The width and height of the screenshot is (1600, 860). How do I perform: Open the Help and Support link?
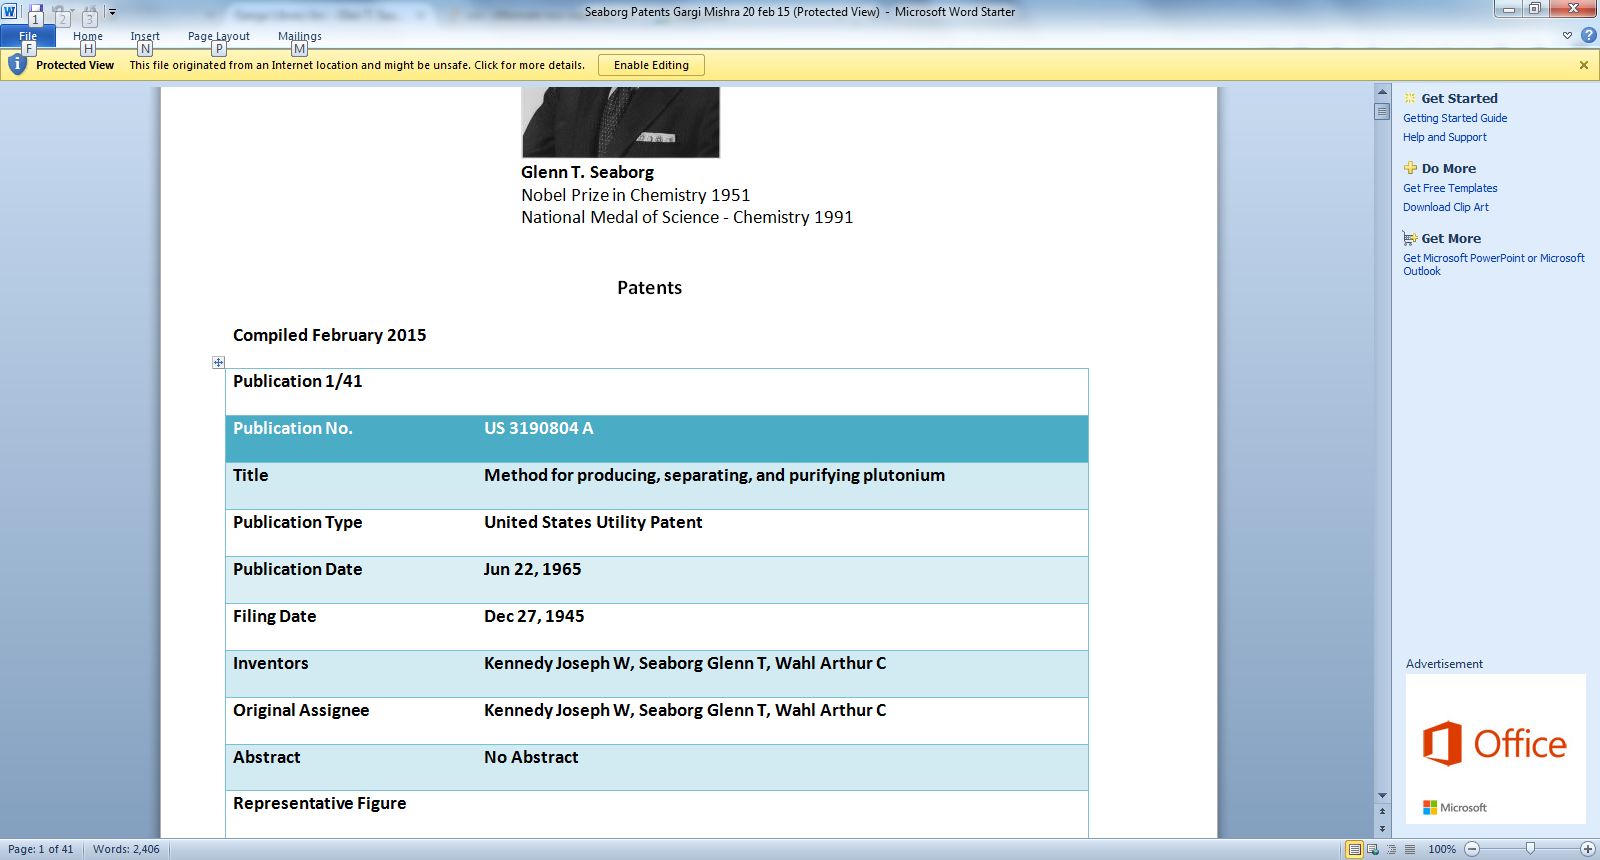coord(1444,137)
